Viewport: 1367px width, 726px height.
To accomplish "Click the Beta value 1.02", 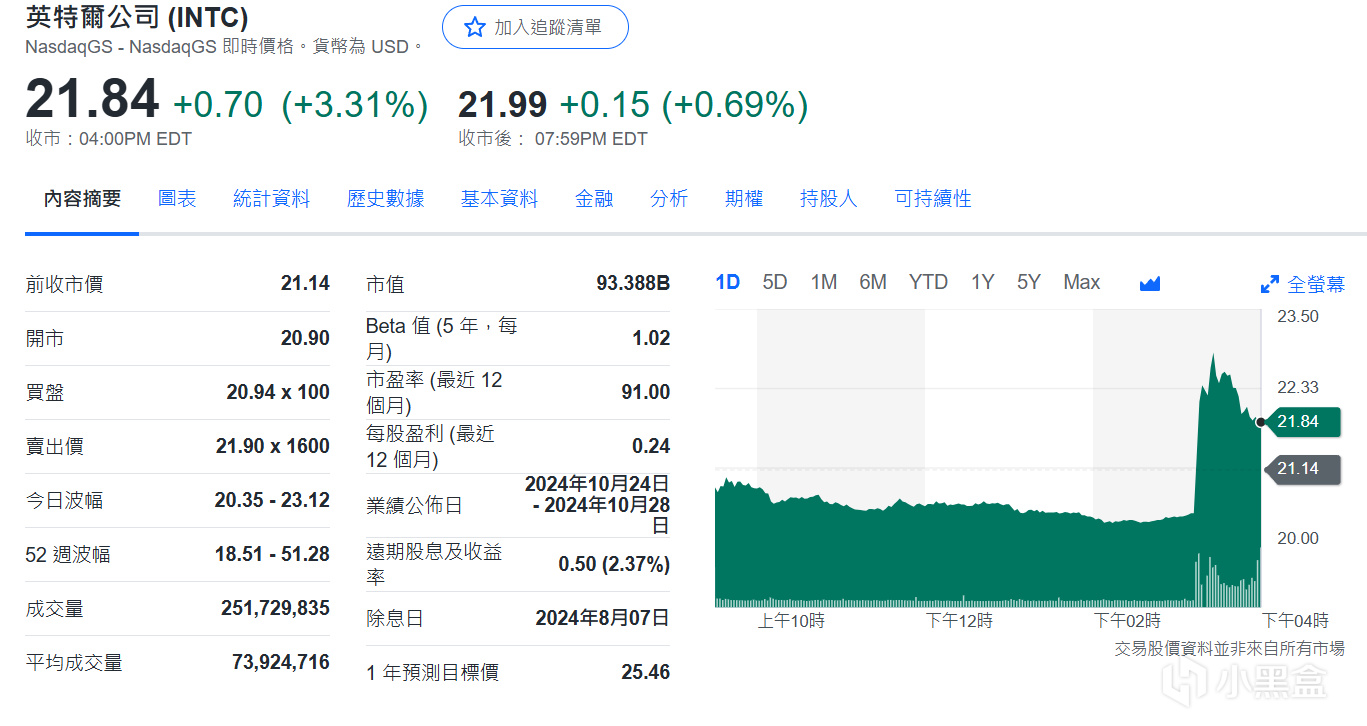I will pyautogui.click(x=651, y=338).
